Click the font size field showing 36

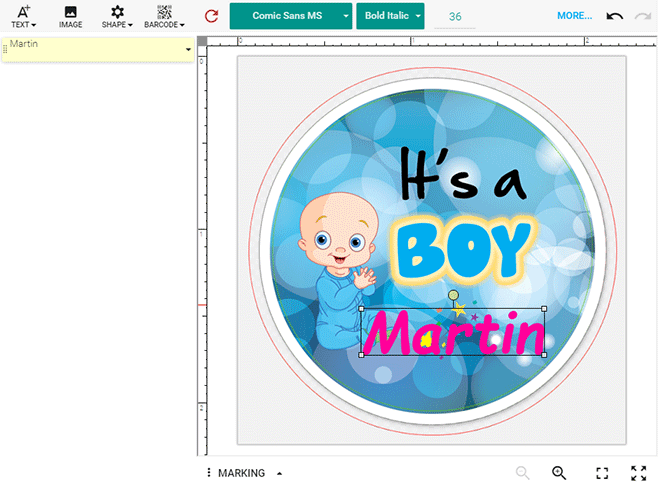(455, 16)
